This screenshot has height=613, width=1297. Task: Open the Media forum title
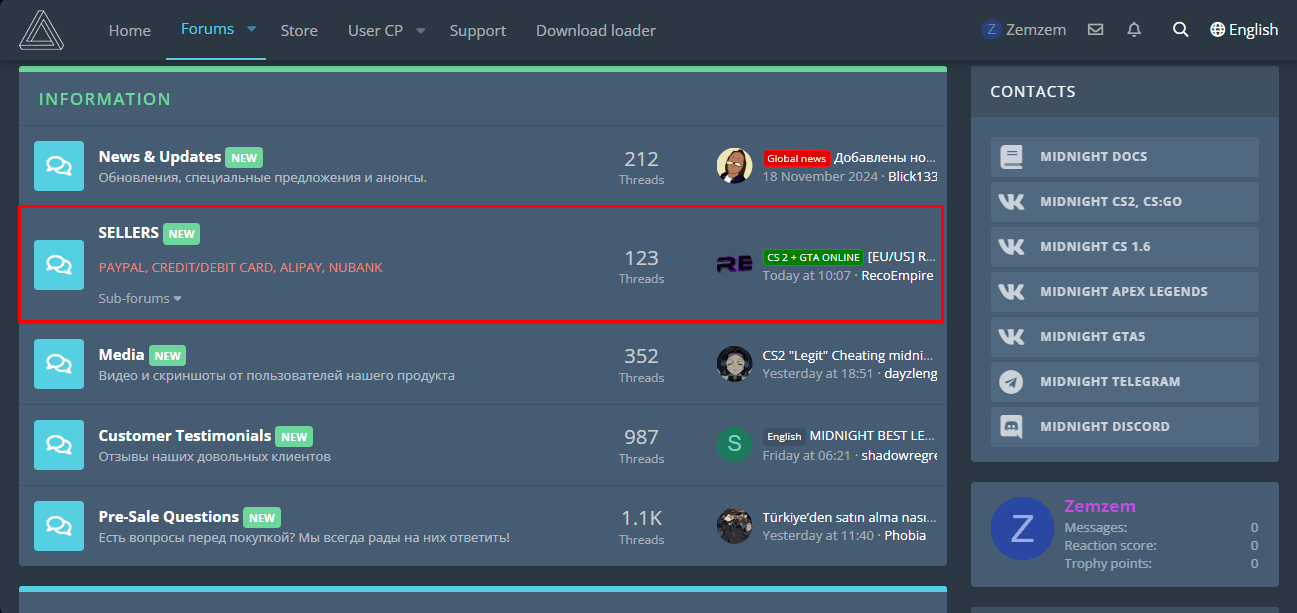(122, 354)
